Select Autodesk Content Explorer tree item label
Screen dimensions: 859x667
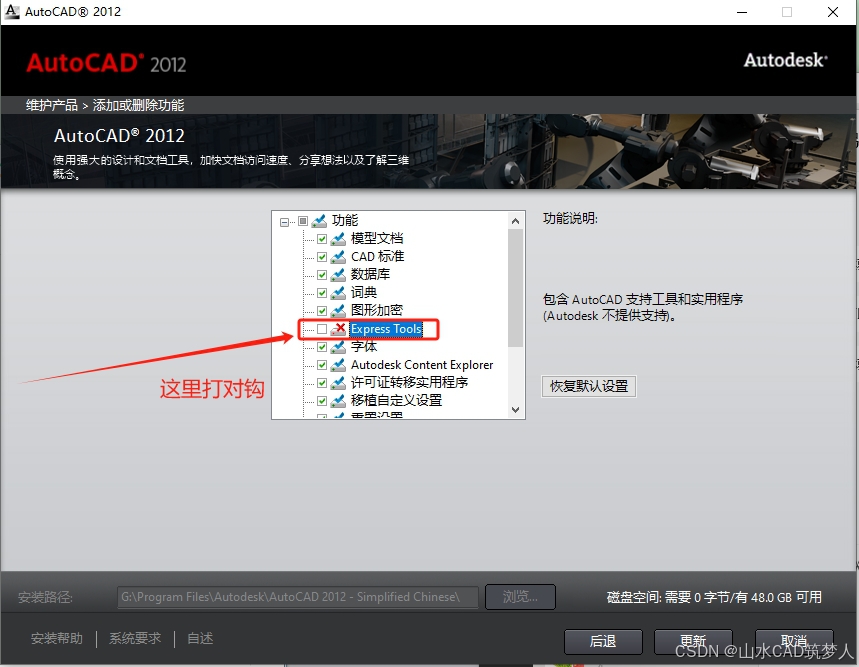(422, 365)
